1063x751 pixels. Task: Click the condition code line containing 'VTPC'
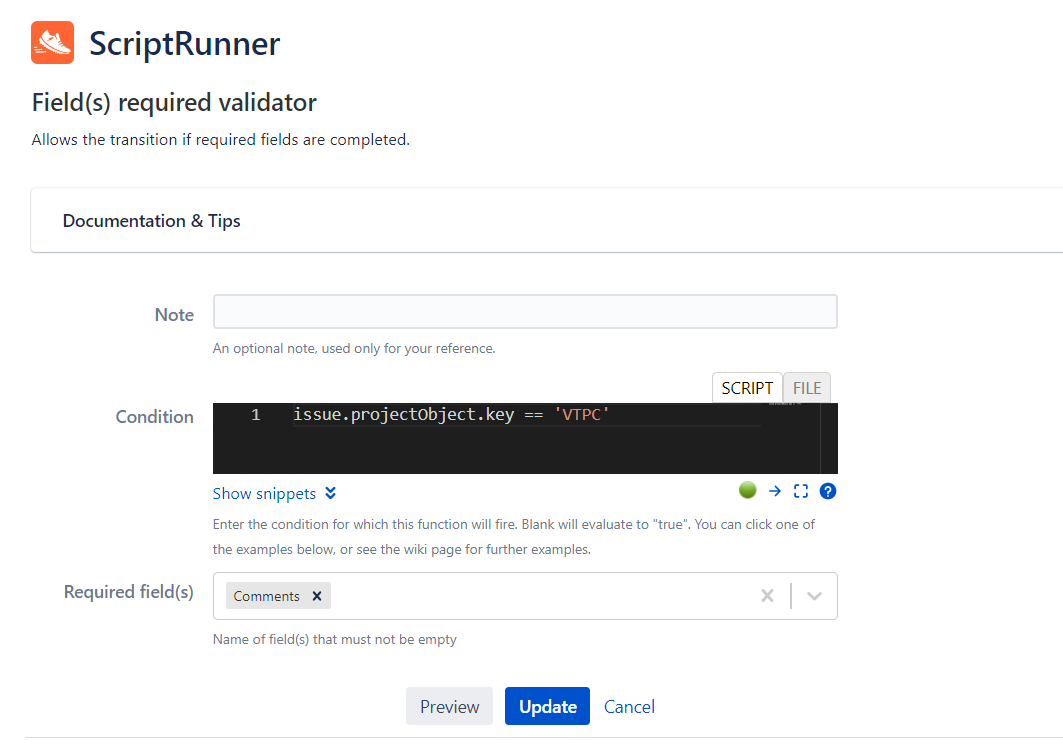coord(450,414)
